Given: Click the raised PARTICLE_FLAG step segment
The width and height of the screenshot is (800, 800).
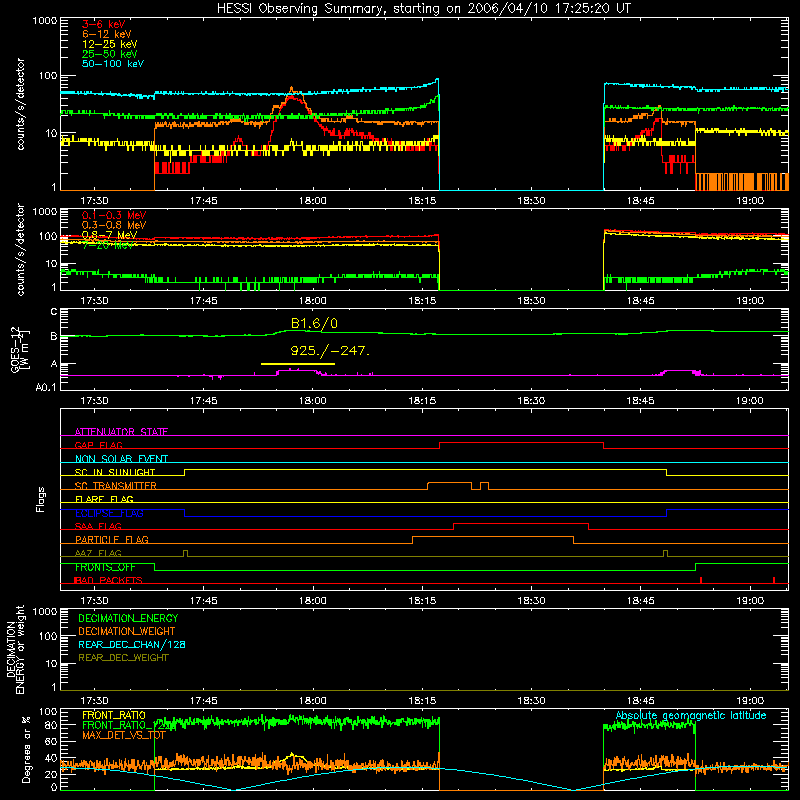Looking at the screenshot, I should pyautogui.click(x=493, y=537).
